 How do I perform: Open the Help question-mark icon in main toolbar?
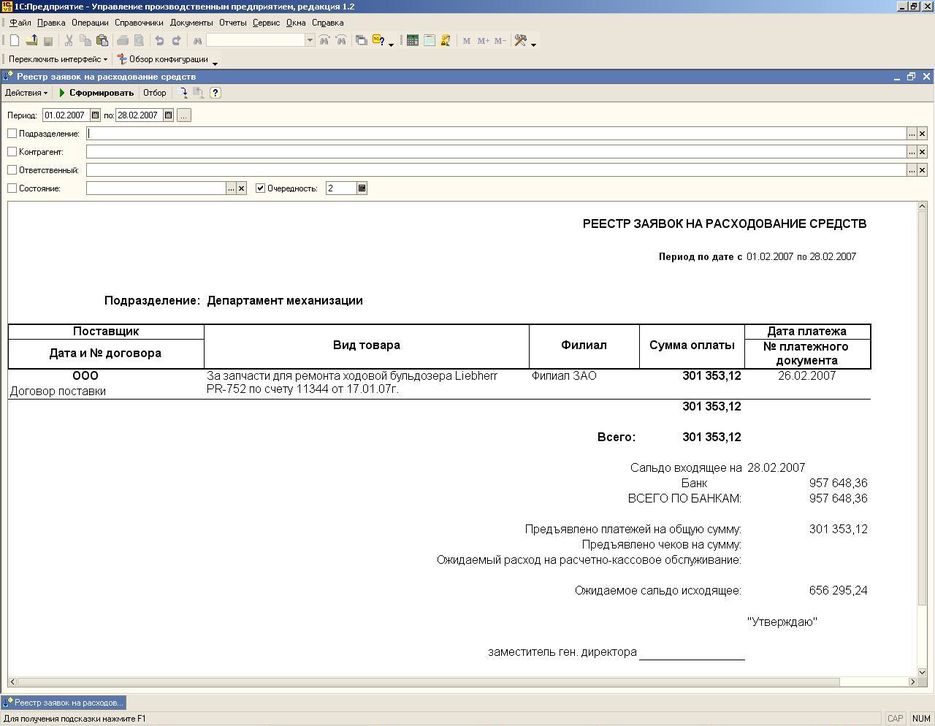(379, 41)
